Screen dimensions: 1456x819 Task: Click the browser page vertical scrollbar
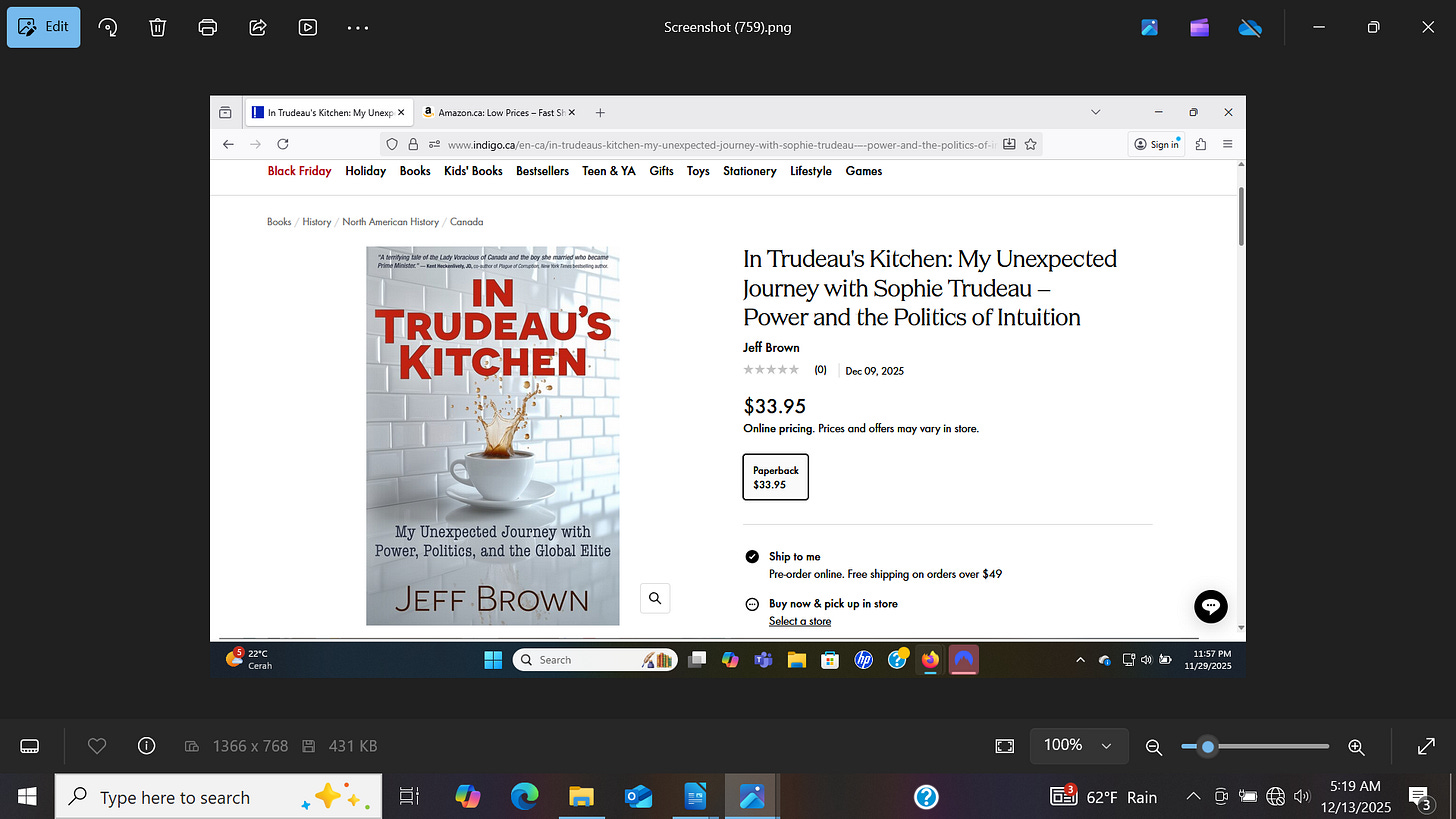[1241, 215]
